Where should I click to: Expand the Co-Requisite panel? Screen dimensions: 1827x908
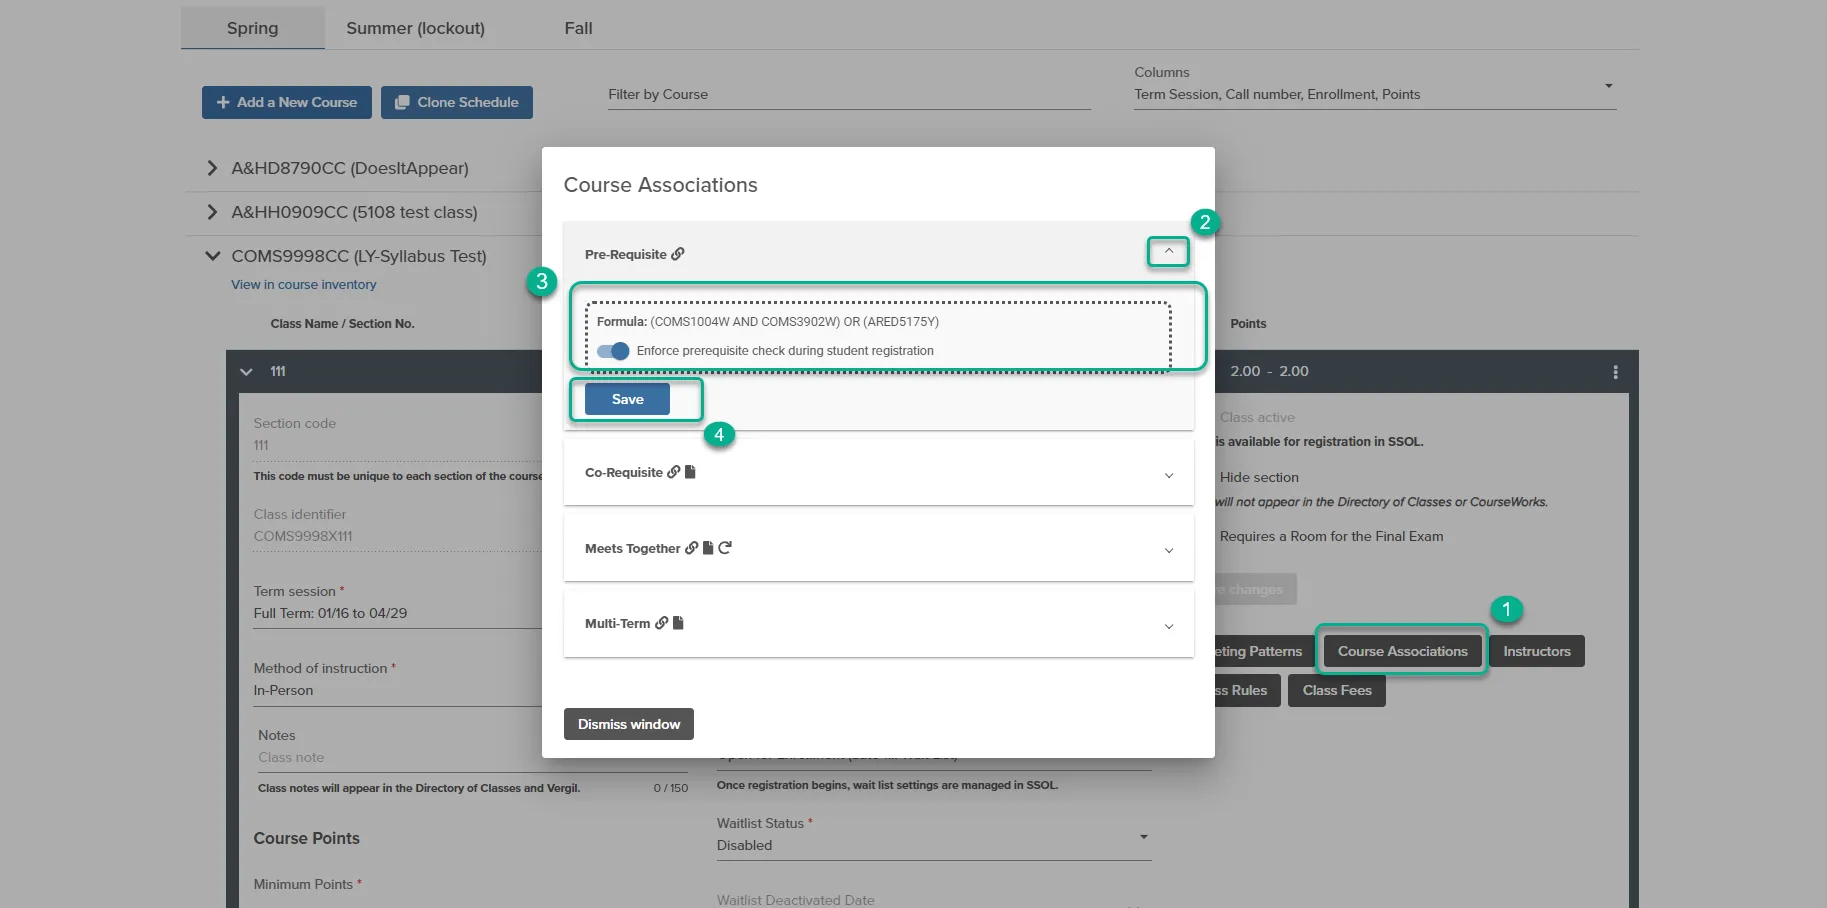pyautogui.click(x=1168, y=475)
